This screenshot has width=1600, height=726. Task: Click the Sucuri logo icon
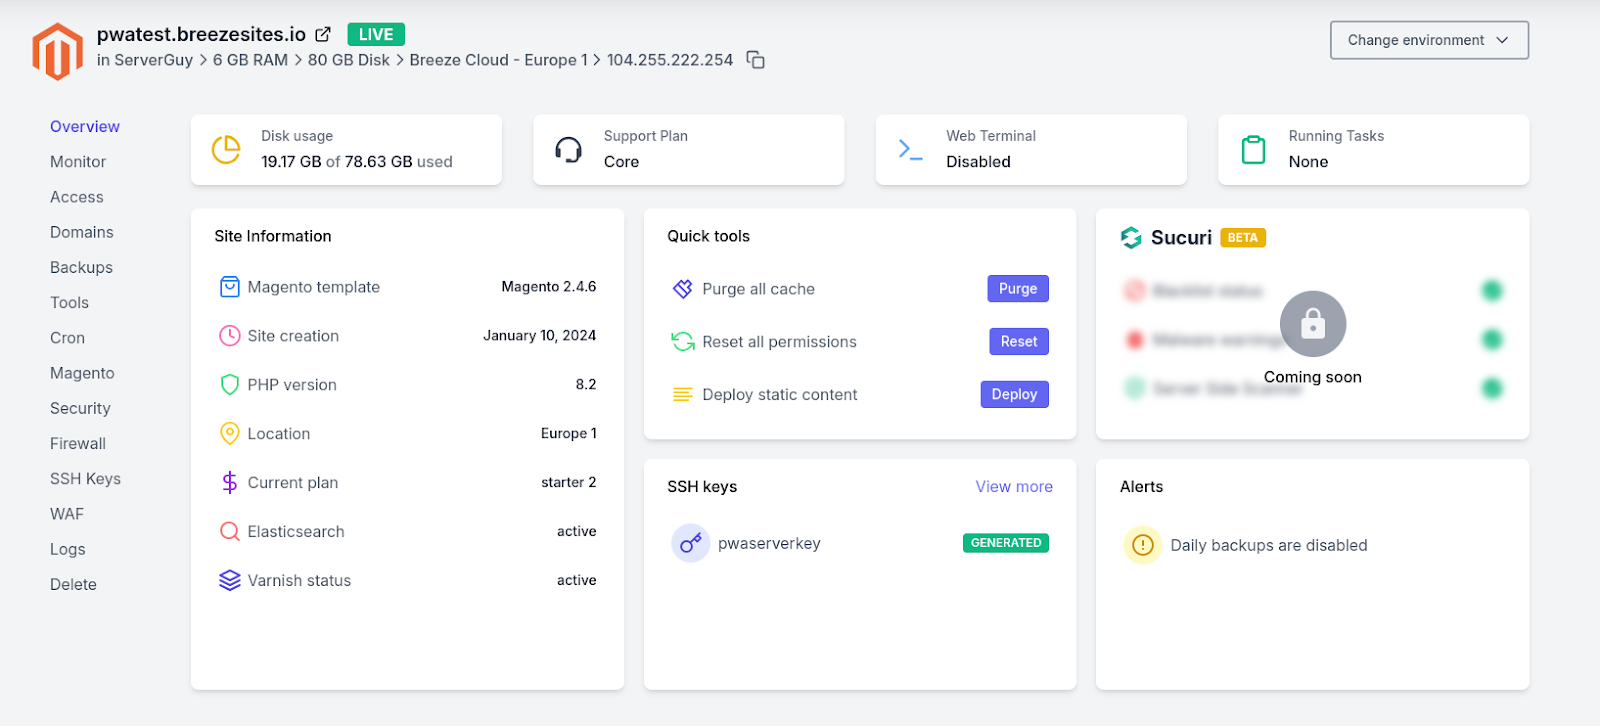click(x=1131, y=238)
